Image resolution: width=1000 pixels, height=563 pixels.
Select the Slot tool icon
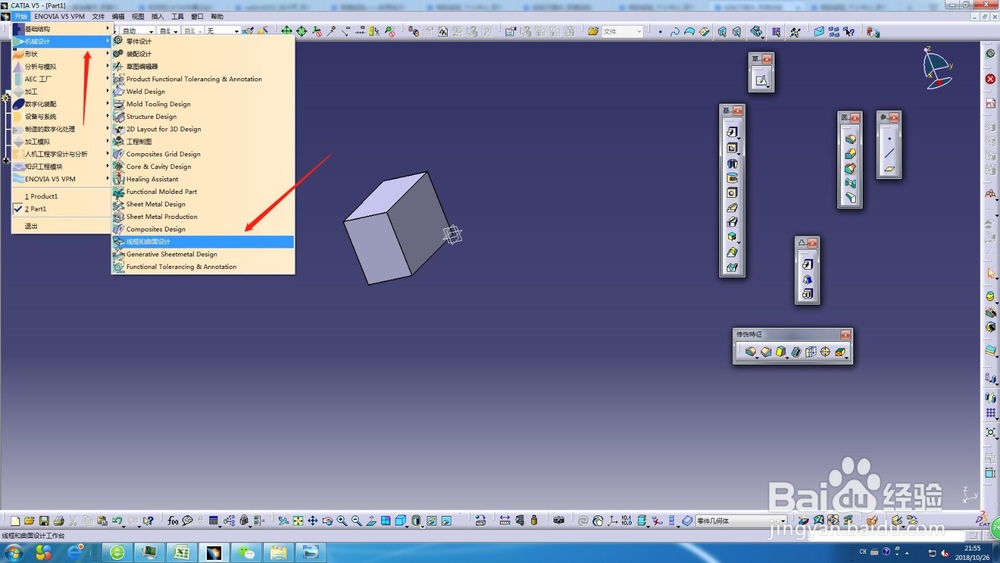[732, 222]
